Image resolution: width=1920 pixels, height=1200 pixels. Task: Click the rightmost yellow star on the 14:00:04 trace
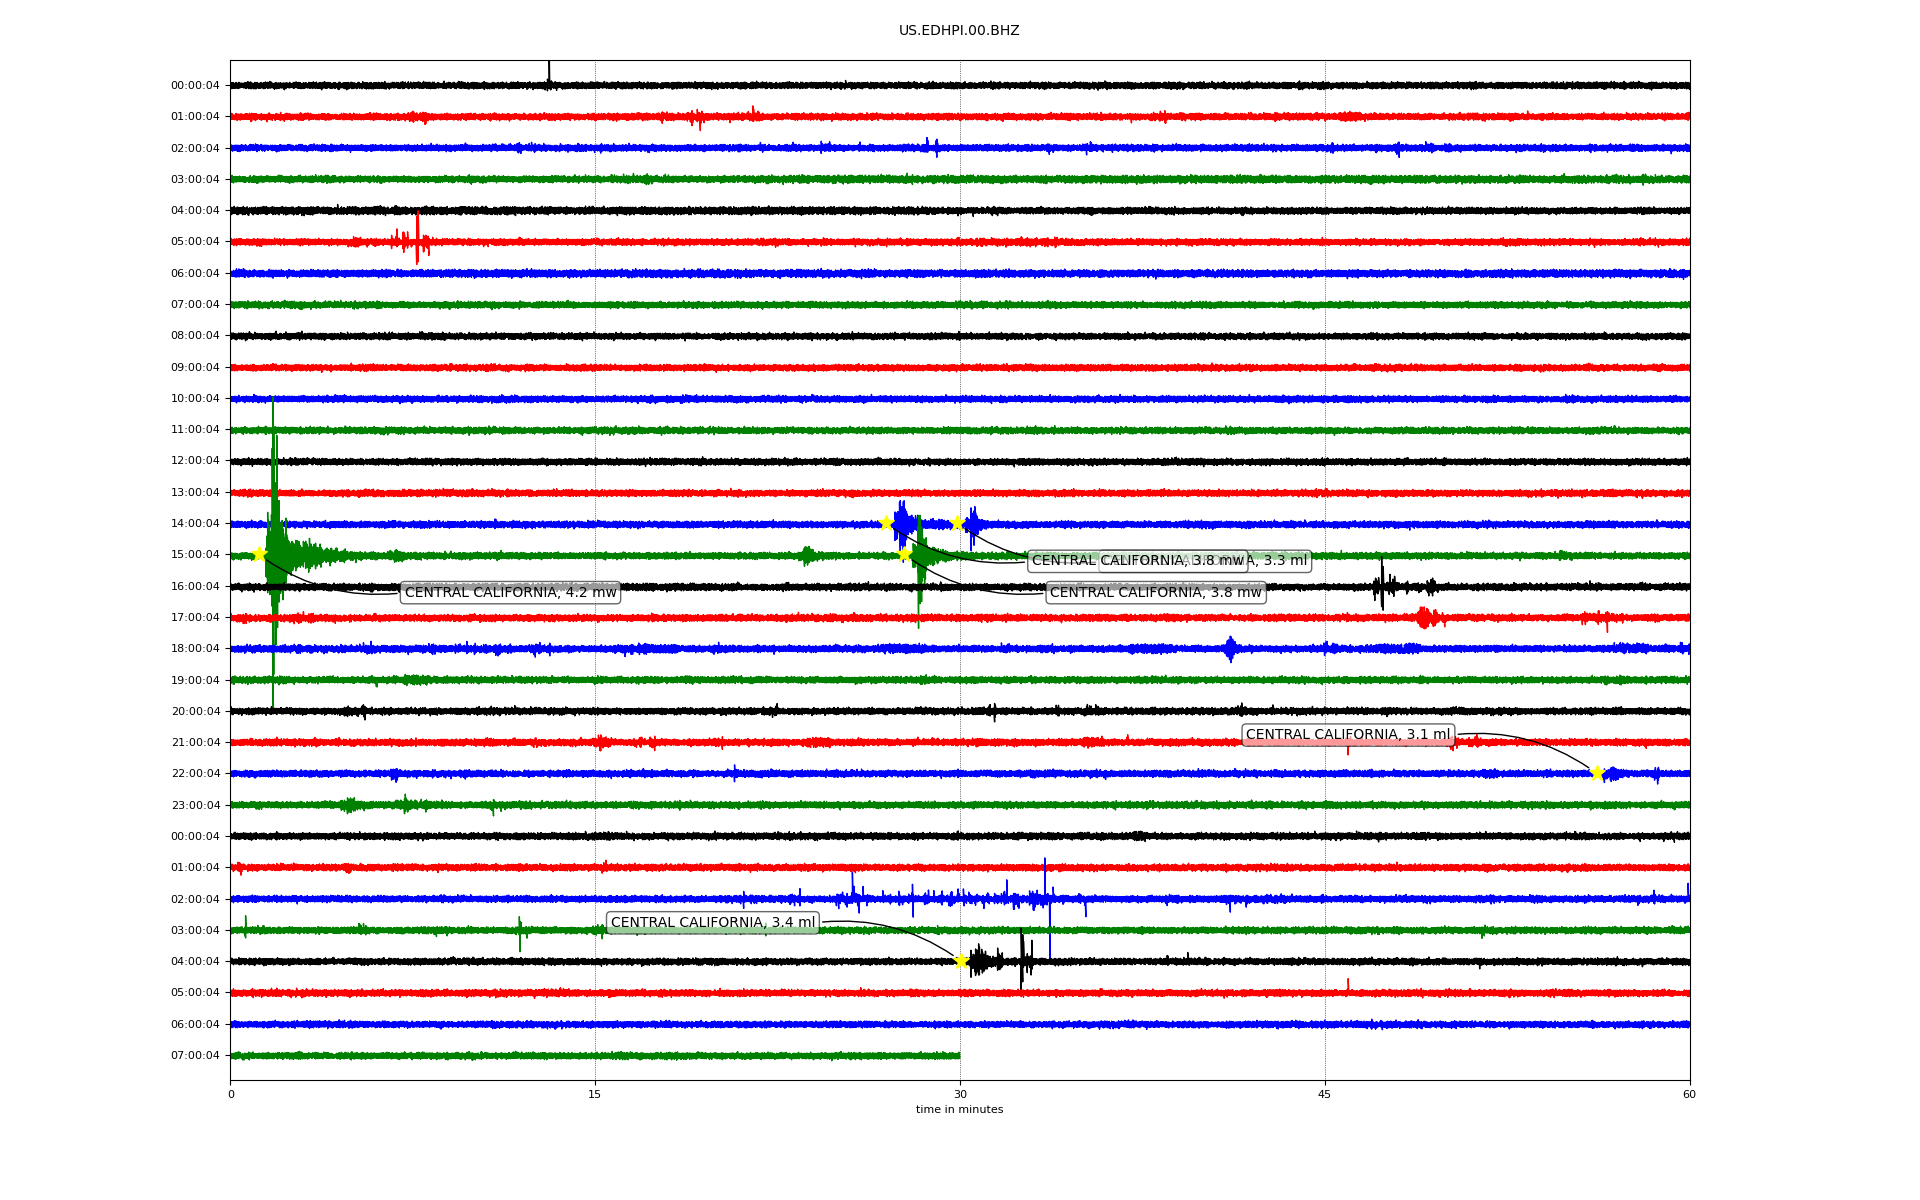pos(957,523)
